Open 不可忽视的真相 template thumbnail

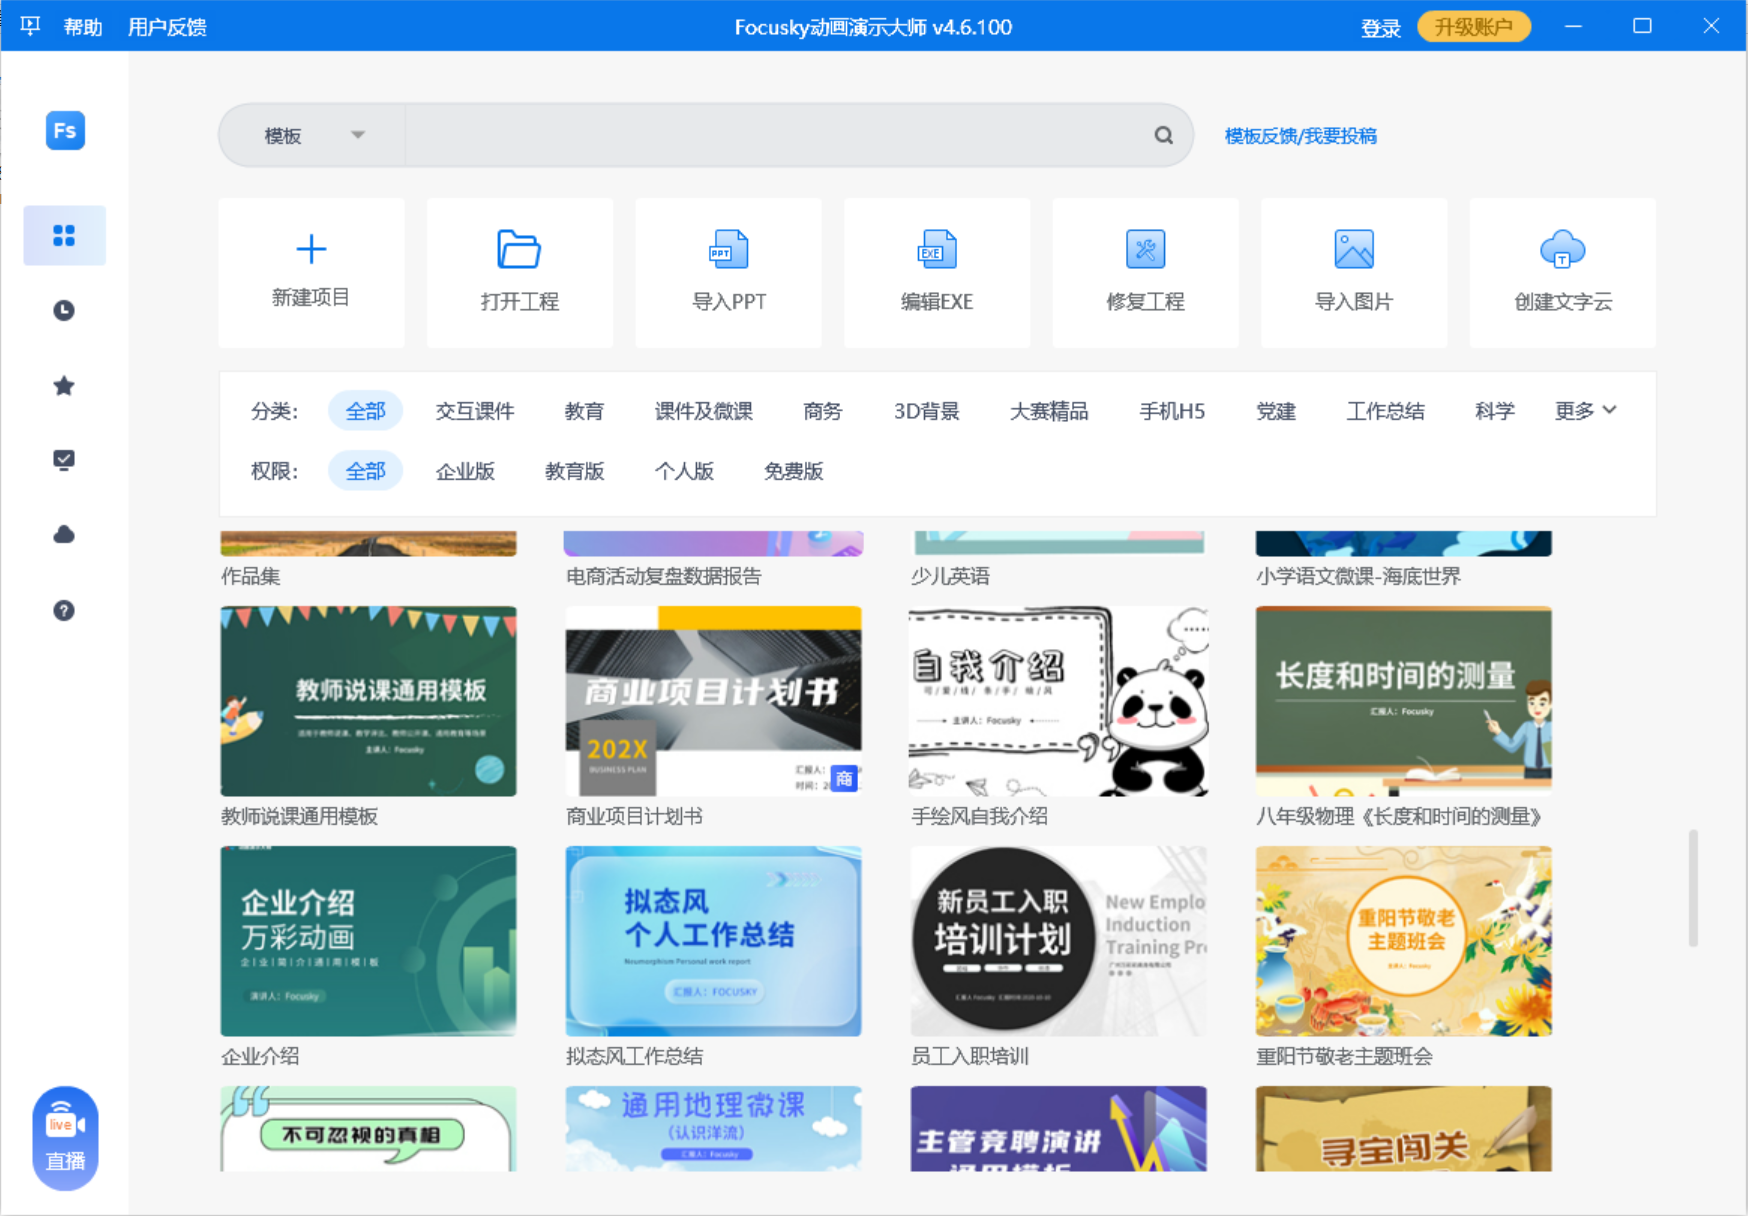369,1128
